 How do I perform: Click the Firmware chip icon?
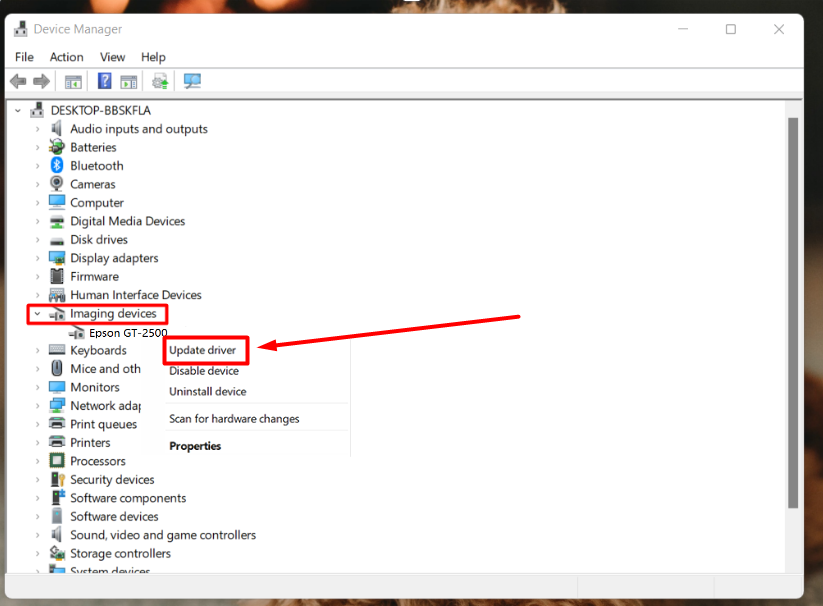pyautogui.click(x=57, y=276)
